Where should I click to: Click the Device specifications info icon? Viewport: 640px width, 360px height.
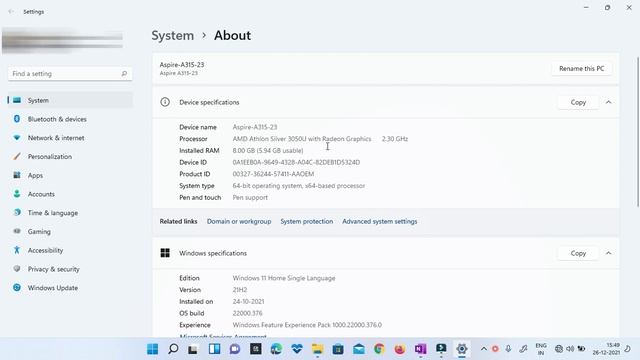[x=165, y=102]
